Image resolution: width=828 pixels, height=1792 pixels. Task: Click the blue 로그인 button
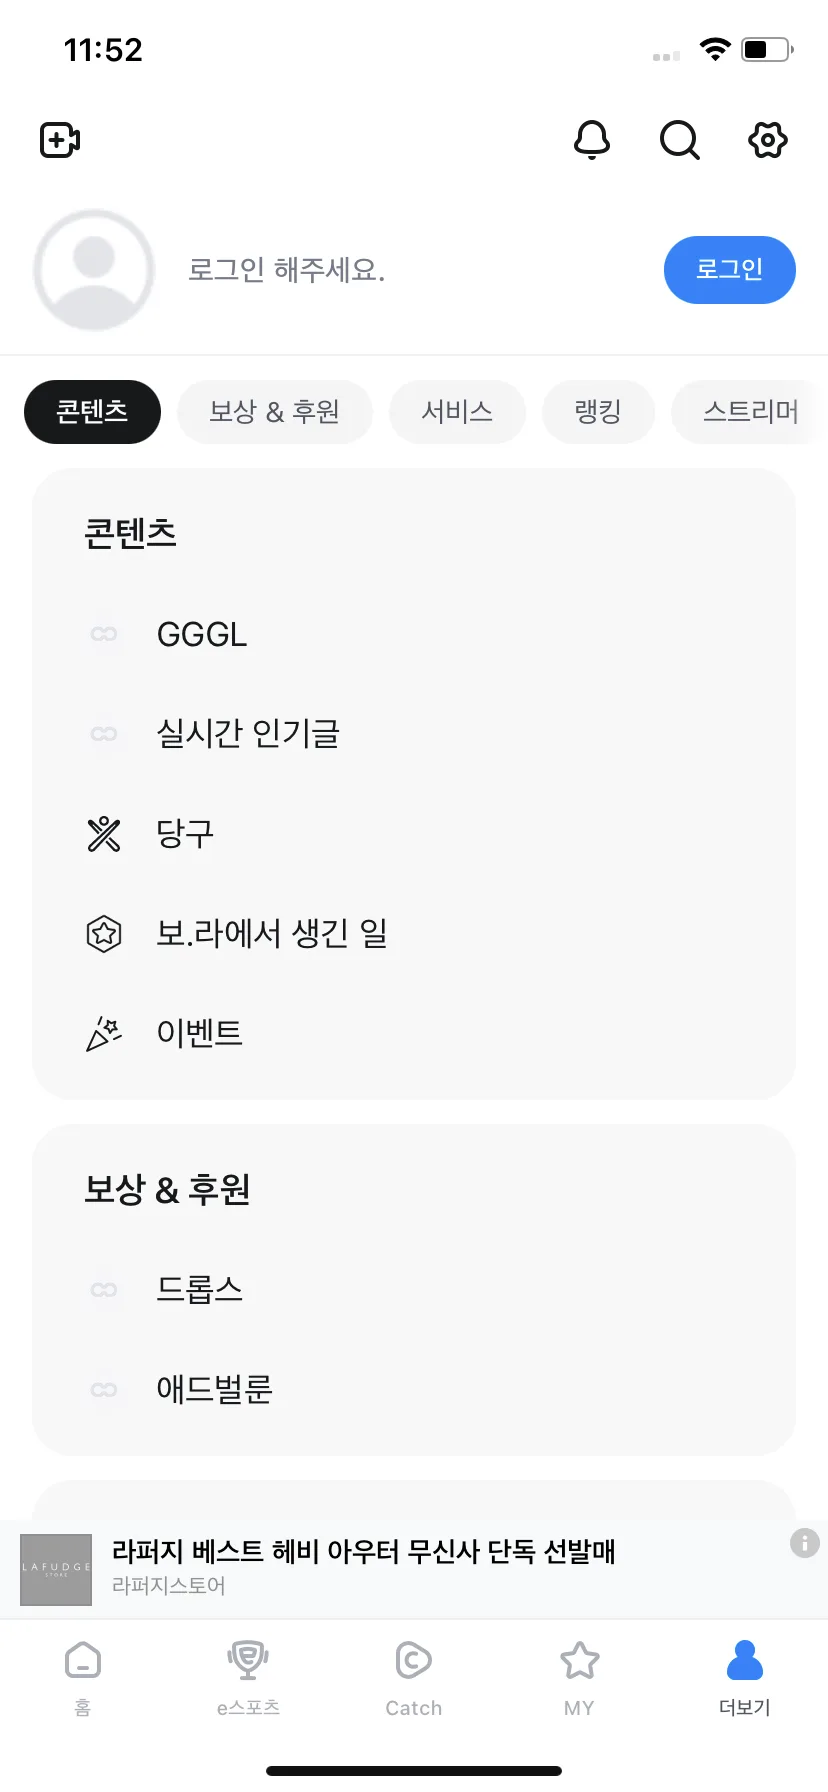730,270
